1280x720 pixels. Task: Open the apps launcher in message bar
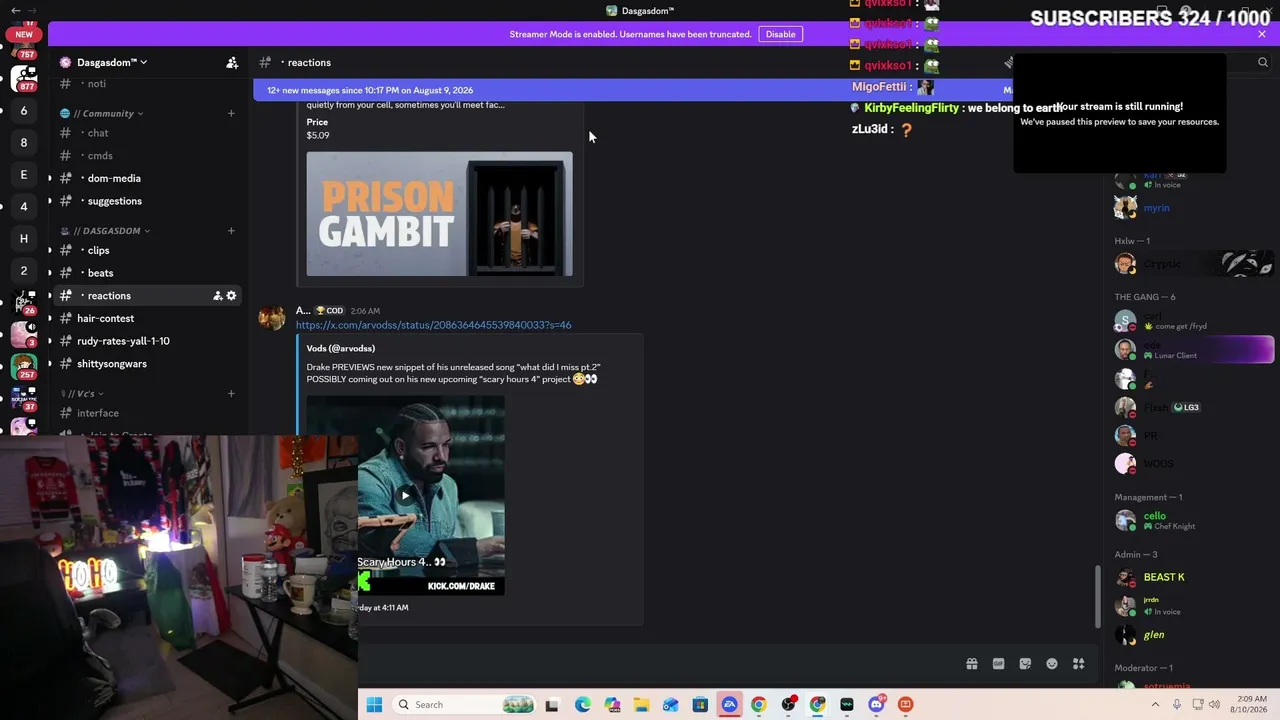pyautogui.click(x=1079, y=664)
